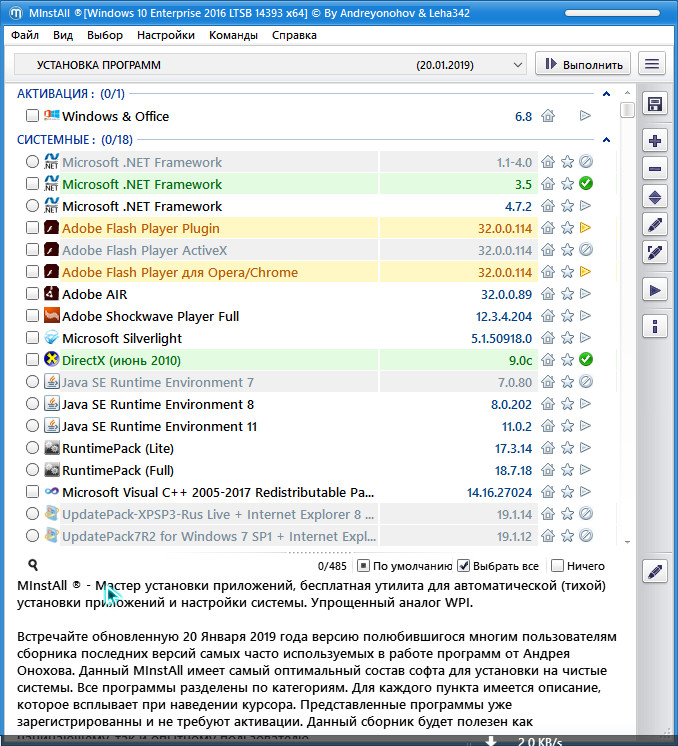Check the Windows & Office checkbox
The image size is (678, 746).
tap(32, 116)
